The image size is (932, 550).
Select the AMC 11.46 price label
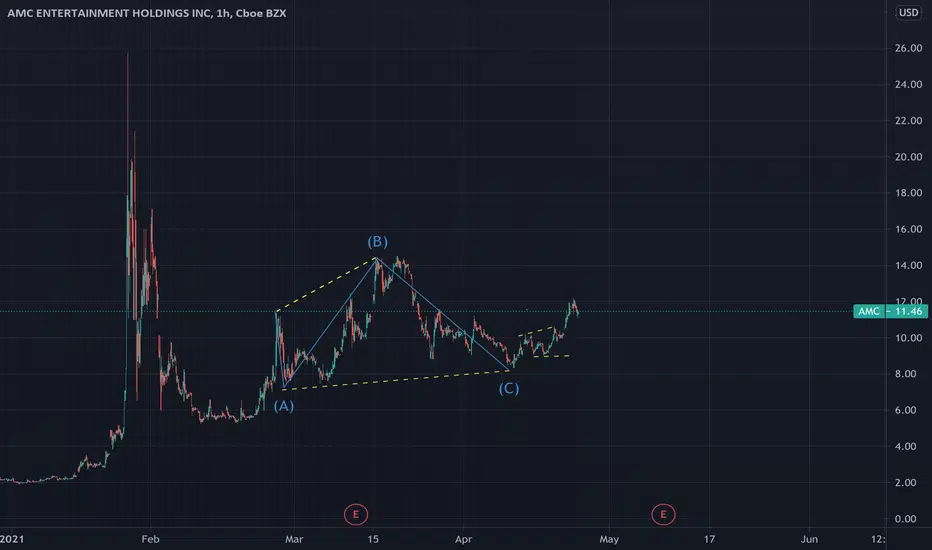(890, 311)
